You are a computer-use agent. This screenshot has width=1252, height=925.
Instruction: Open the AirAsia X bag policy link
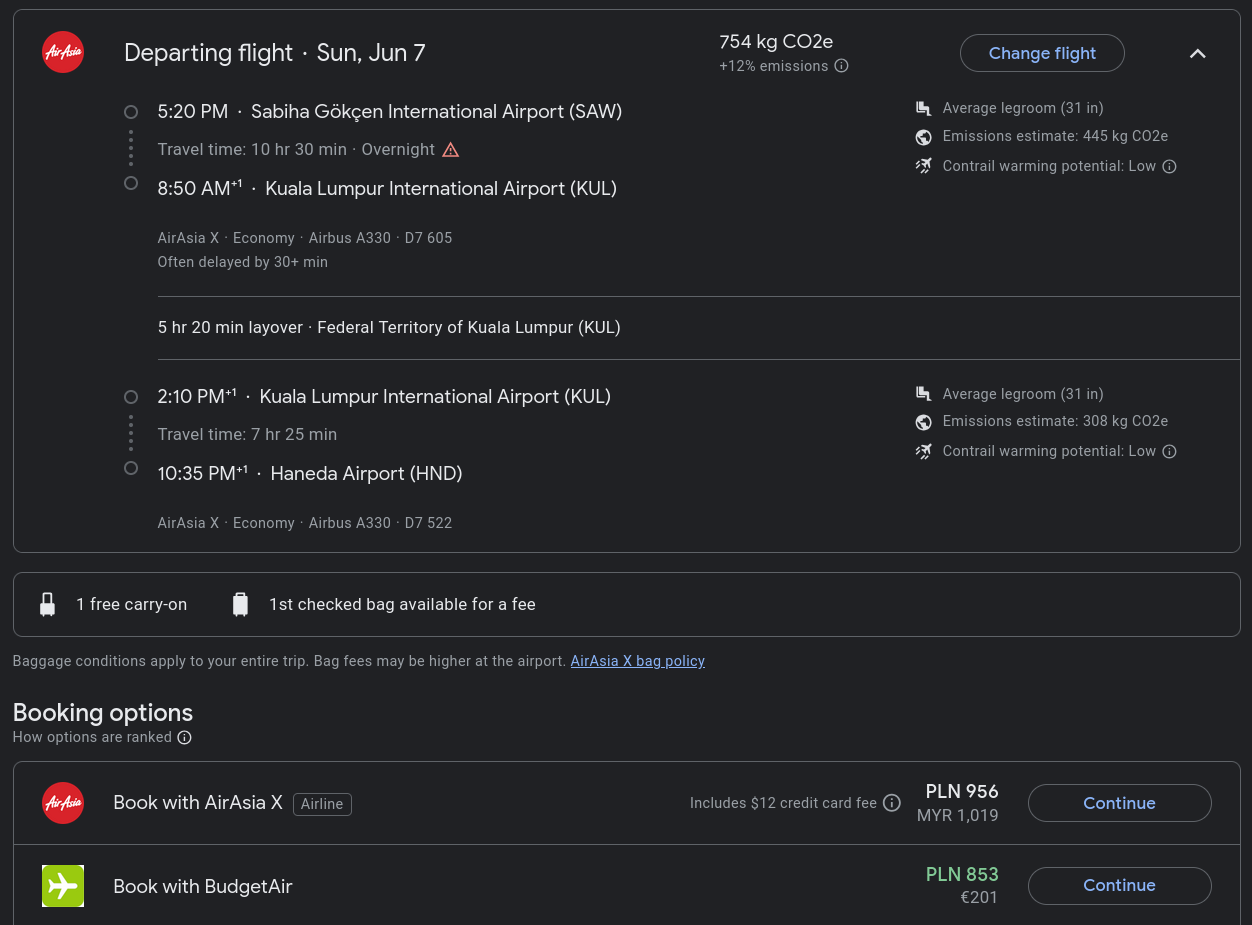point(638,661)
